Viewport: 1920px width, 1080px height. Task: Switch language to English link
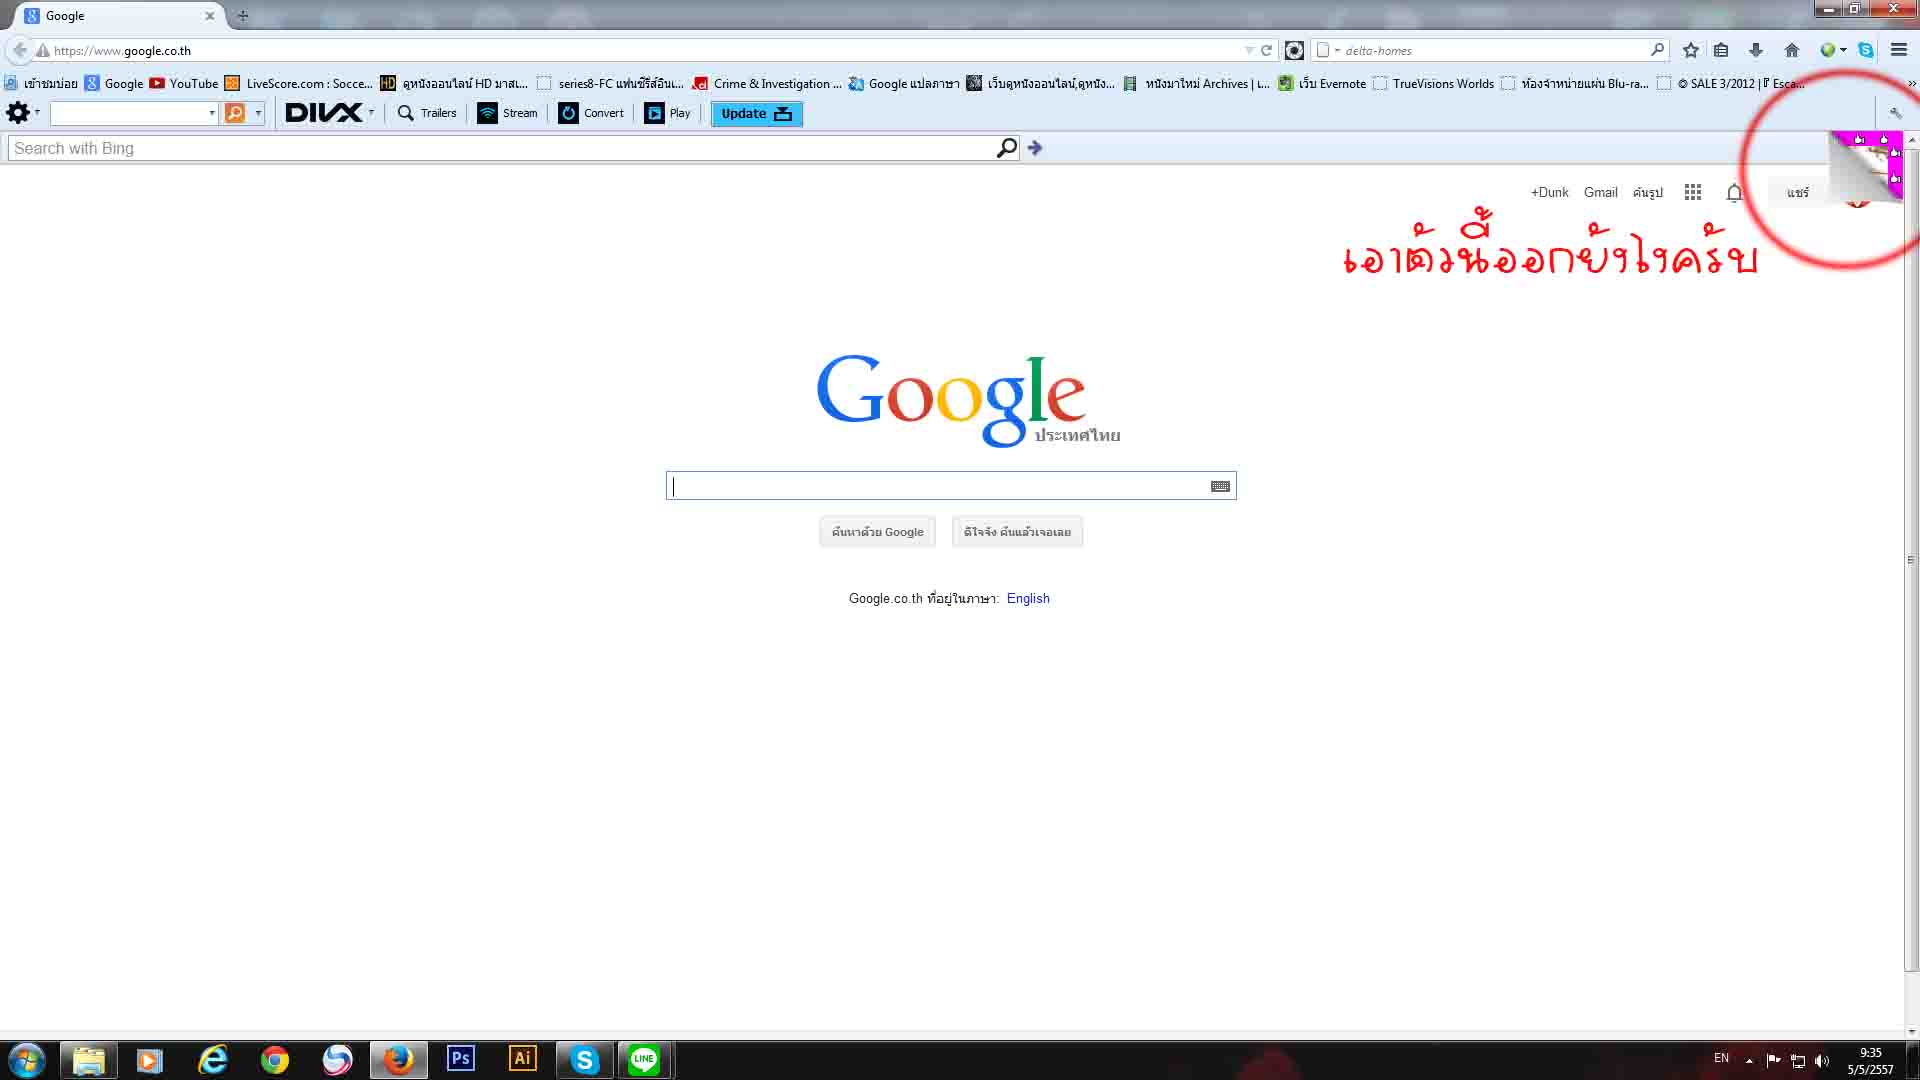click(1028, 598)
